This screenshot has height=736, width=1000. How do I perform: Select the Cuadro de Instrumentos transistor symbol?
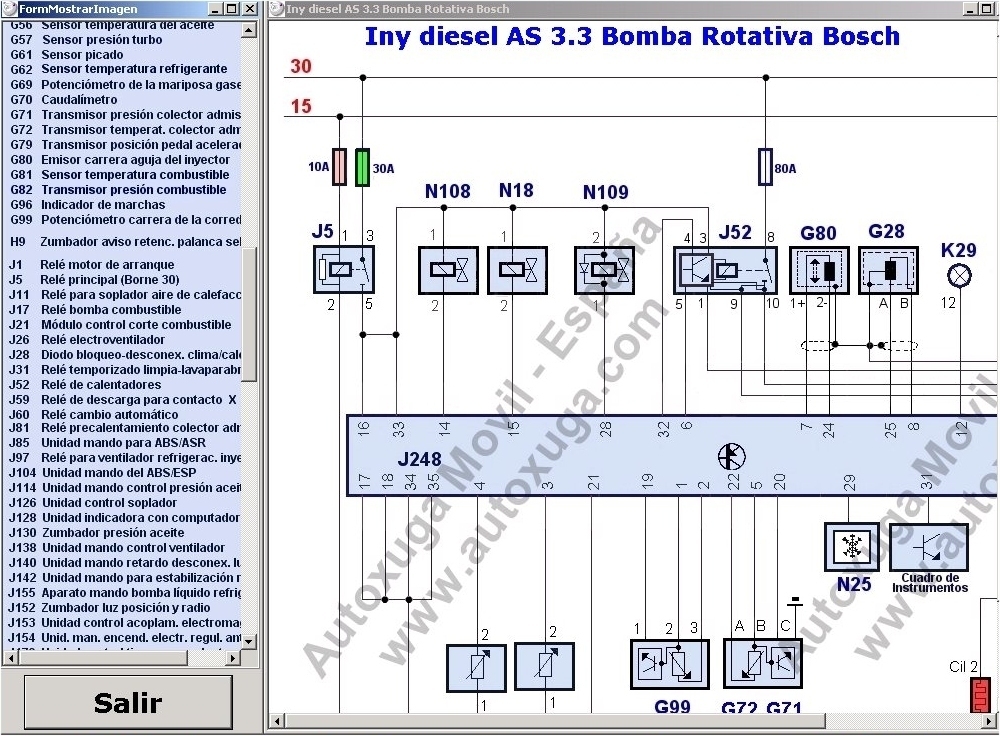click(x=929, y=547)
